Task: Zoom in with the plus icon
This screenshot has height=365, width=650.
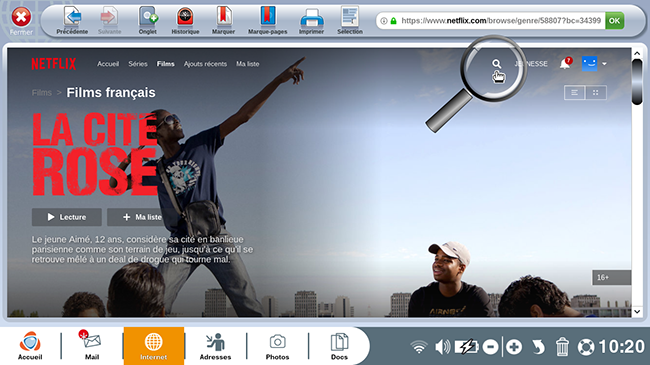Action: point(514,347)
